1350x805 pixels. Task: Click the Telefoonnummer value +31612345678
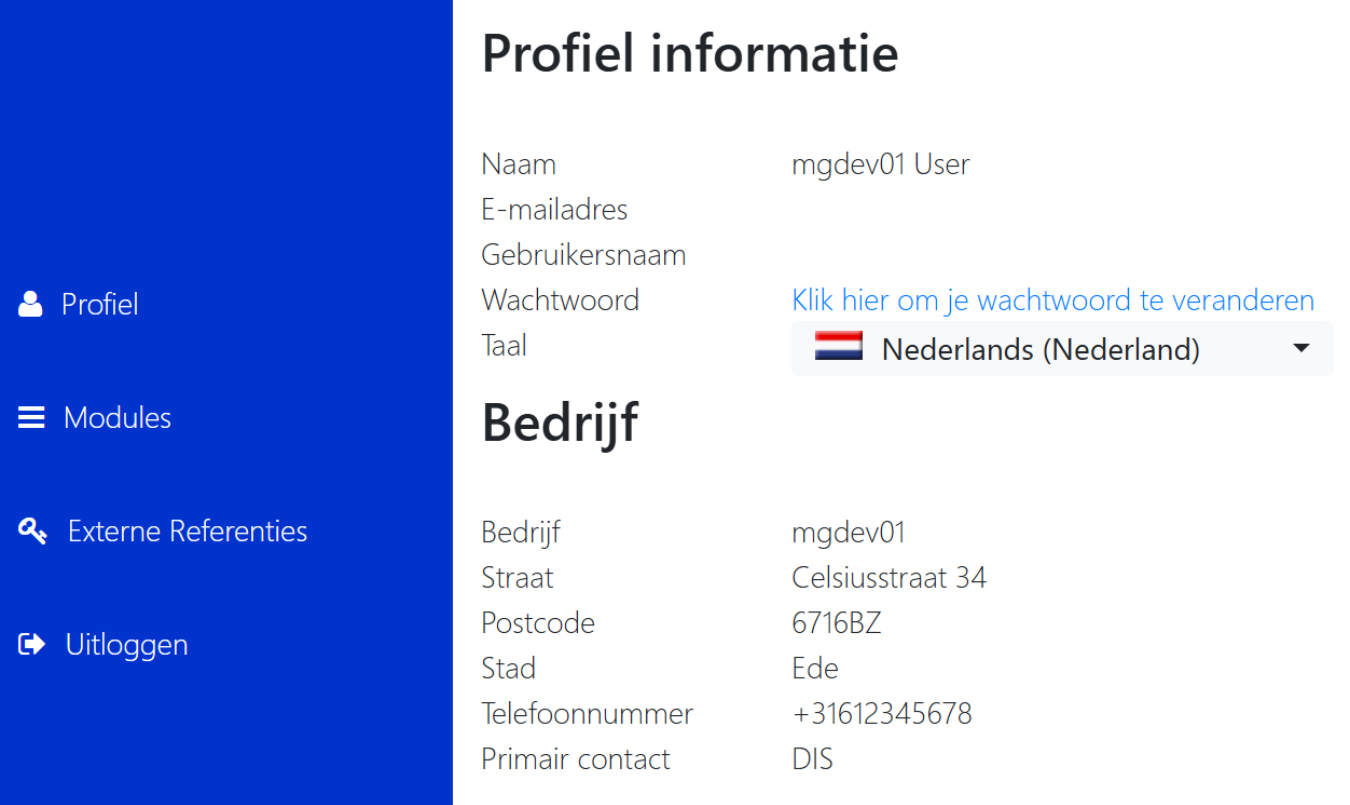coord(881,712)
